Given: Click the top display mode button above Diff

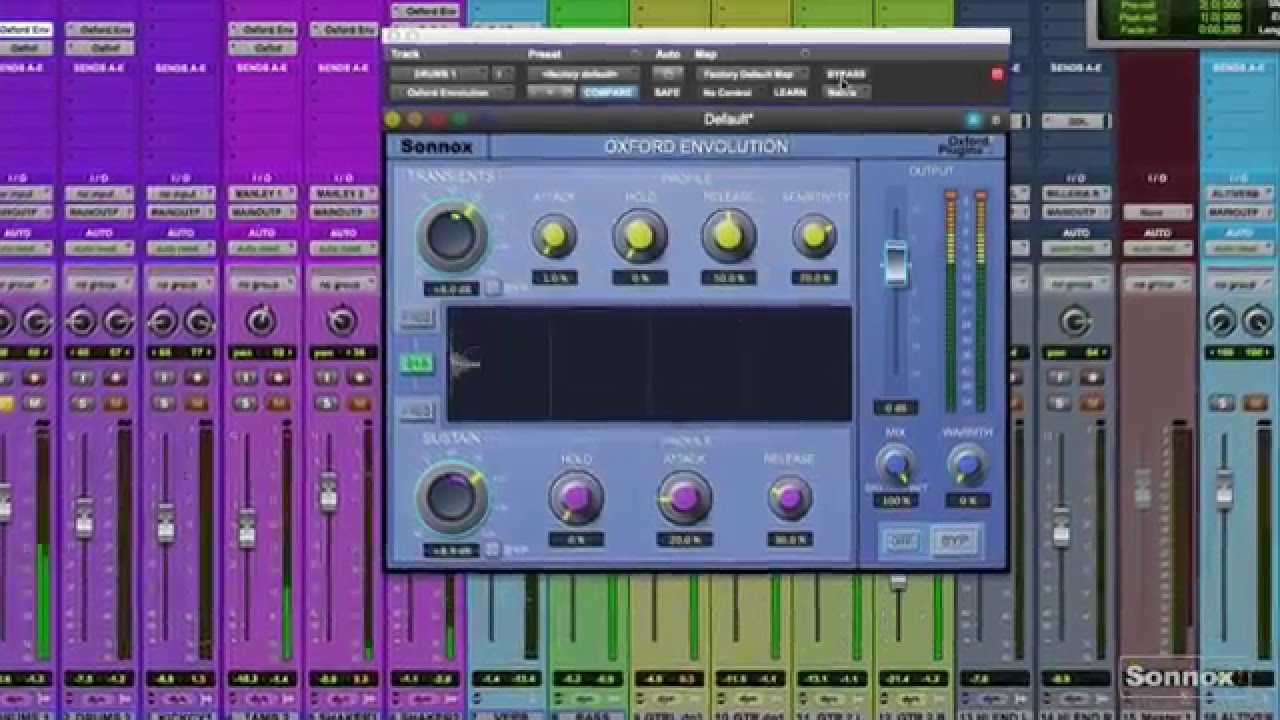Looking at the screenshot, I should tap(417, 318).
